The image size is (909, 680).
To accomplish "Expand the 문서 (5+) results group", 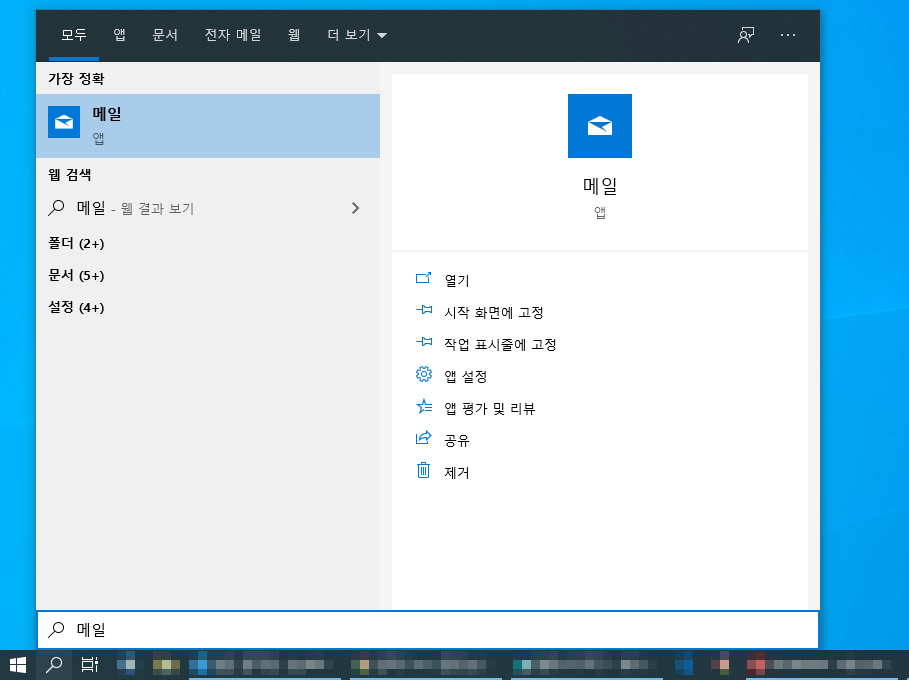I will (76, 275).
